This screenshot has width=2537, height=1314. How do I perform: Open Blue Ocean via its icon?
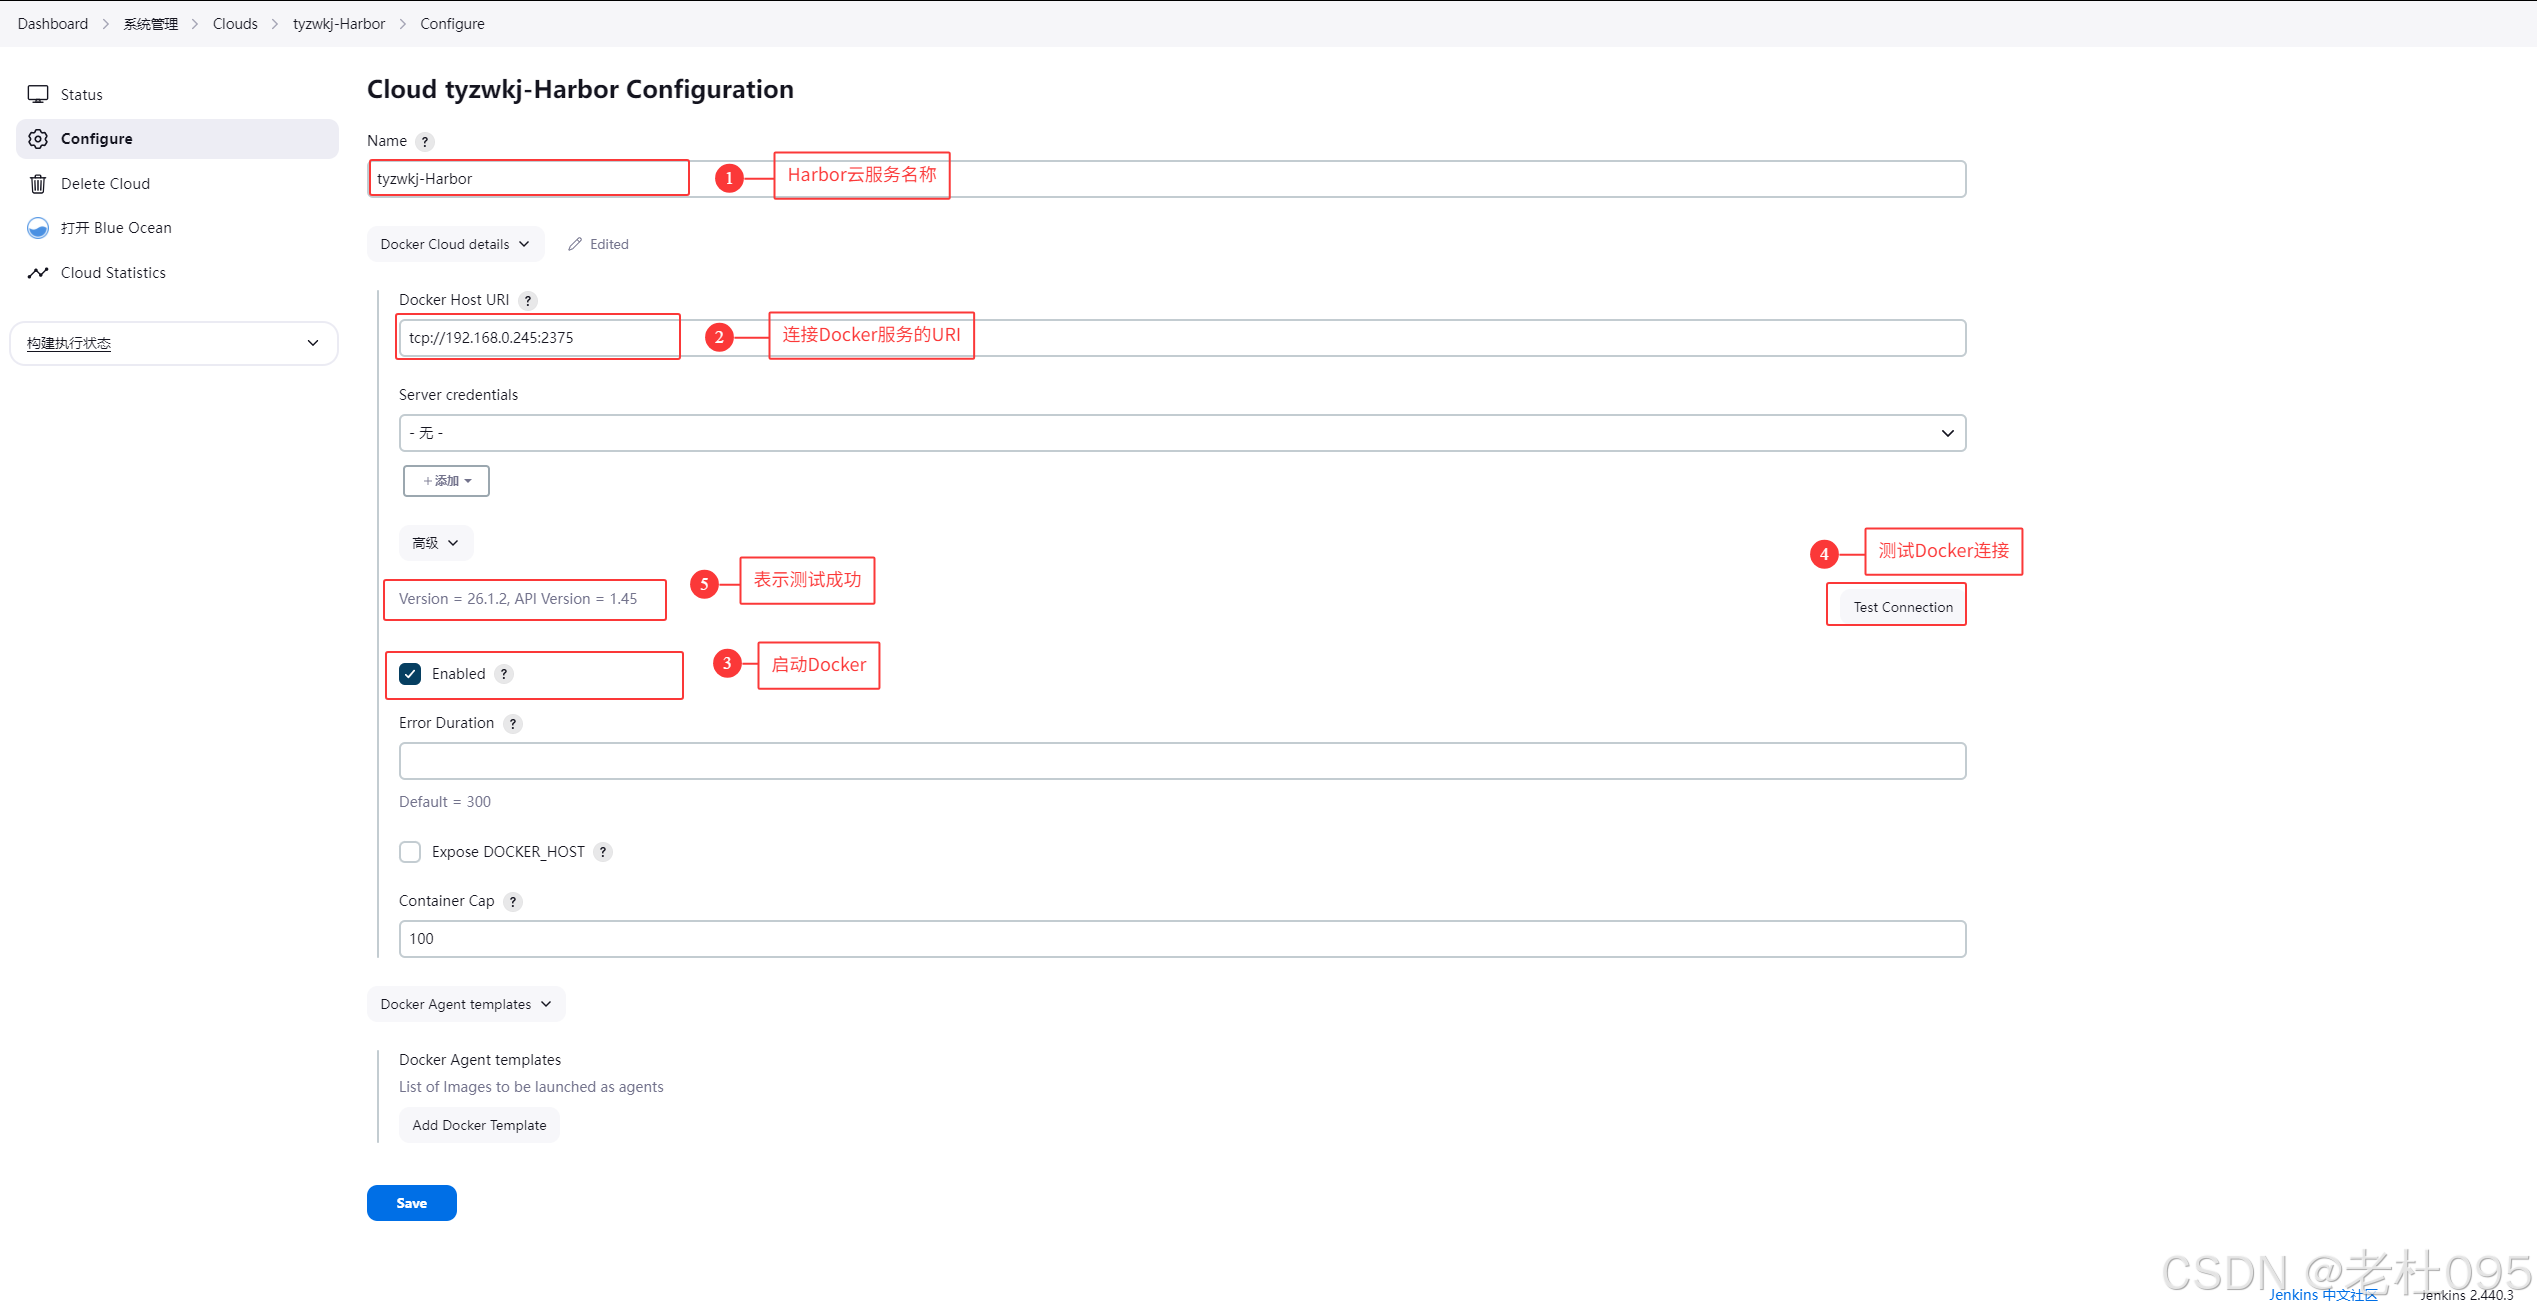point(38,228)
